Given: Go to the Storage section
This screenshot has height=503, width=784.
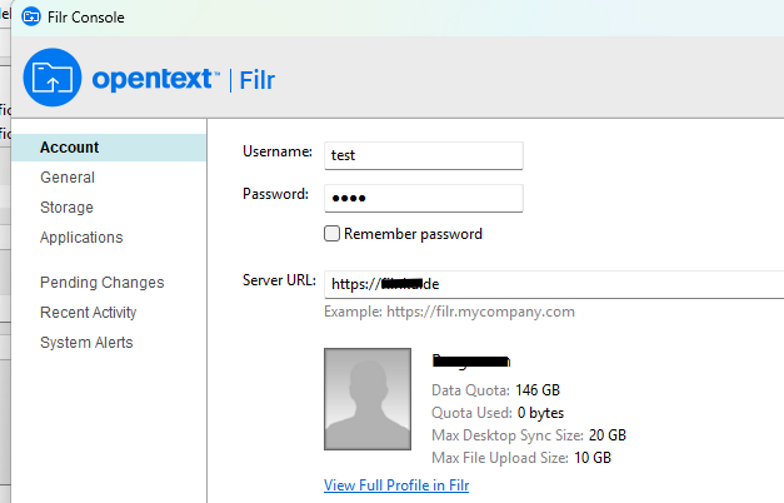Looking at the screenshot, I should pyautogui.click(x=66, y=208).
